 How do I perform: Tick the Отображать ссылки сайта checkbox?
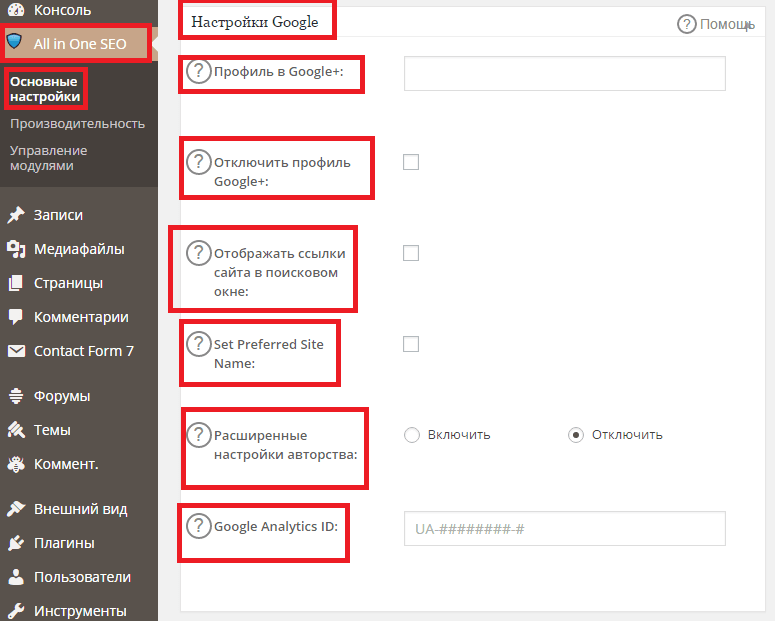pyautogui.click(x=411, y=253)
